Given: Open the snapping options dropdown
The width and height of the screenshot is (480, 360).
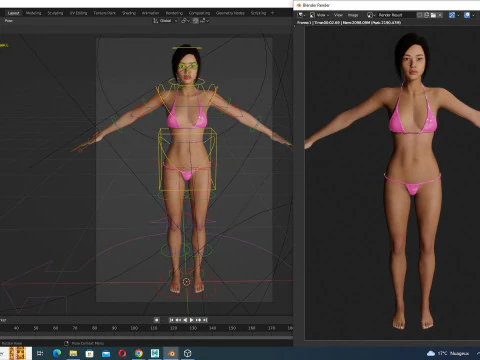Looking at the screenshot, I should [x=204, y=21].
